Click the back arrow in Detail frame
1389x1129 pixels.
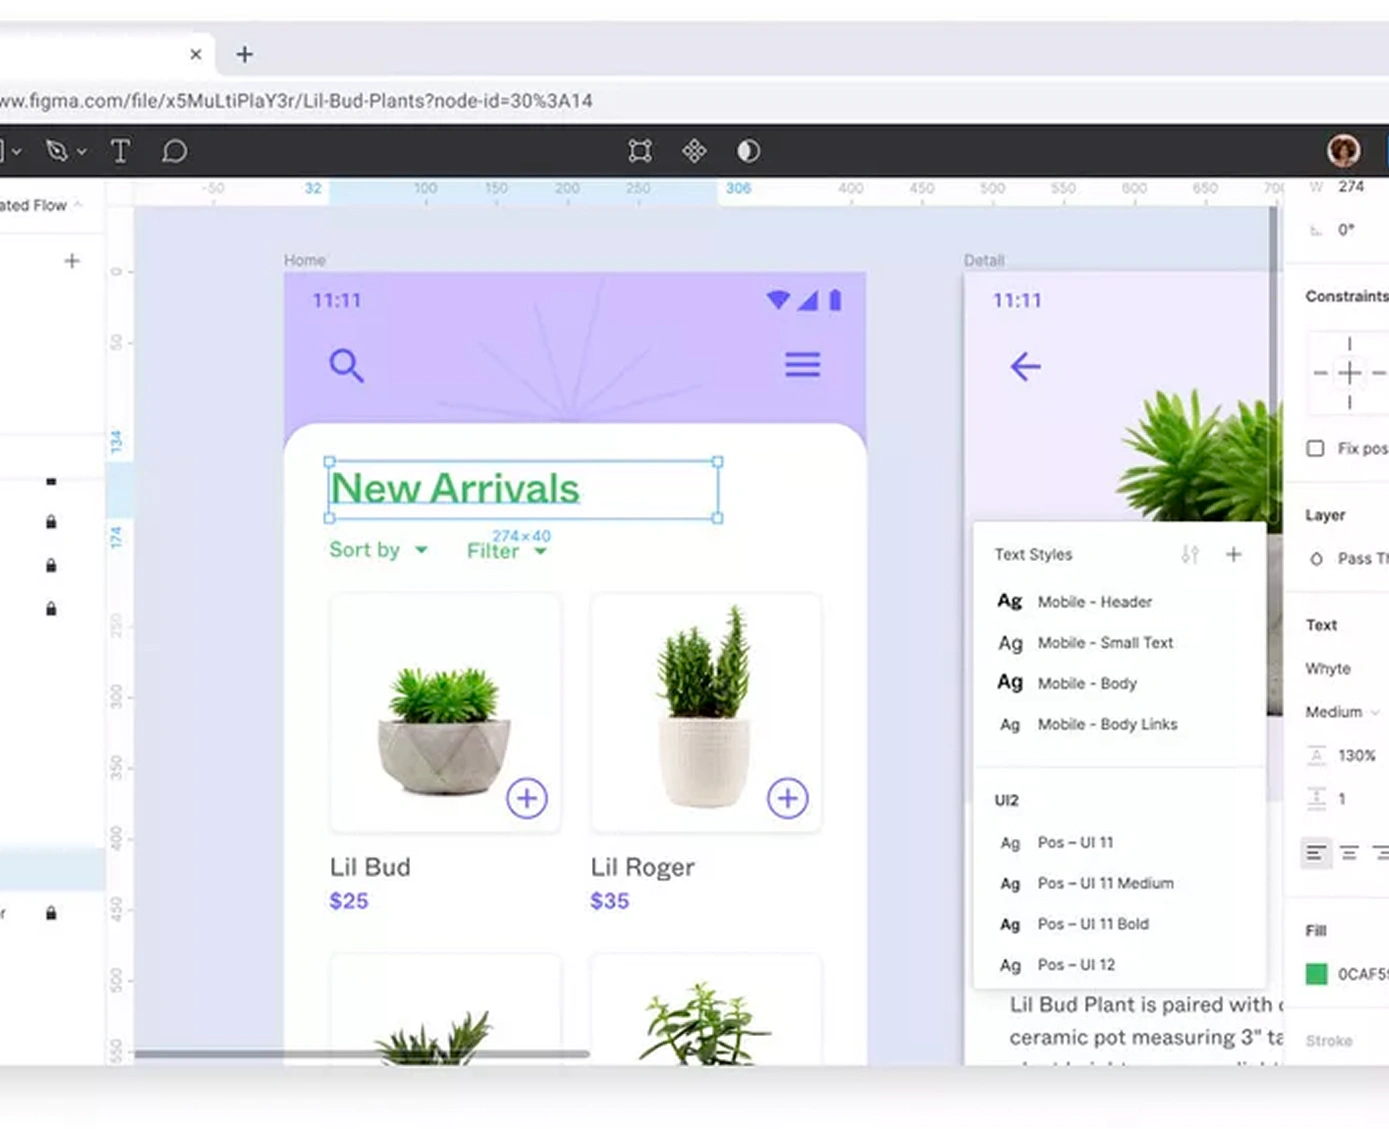point(1025,367)
